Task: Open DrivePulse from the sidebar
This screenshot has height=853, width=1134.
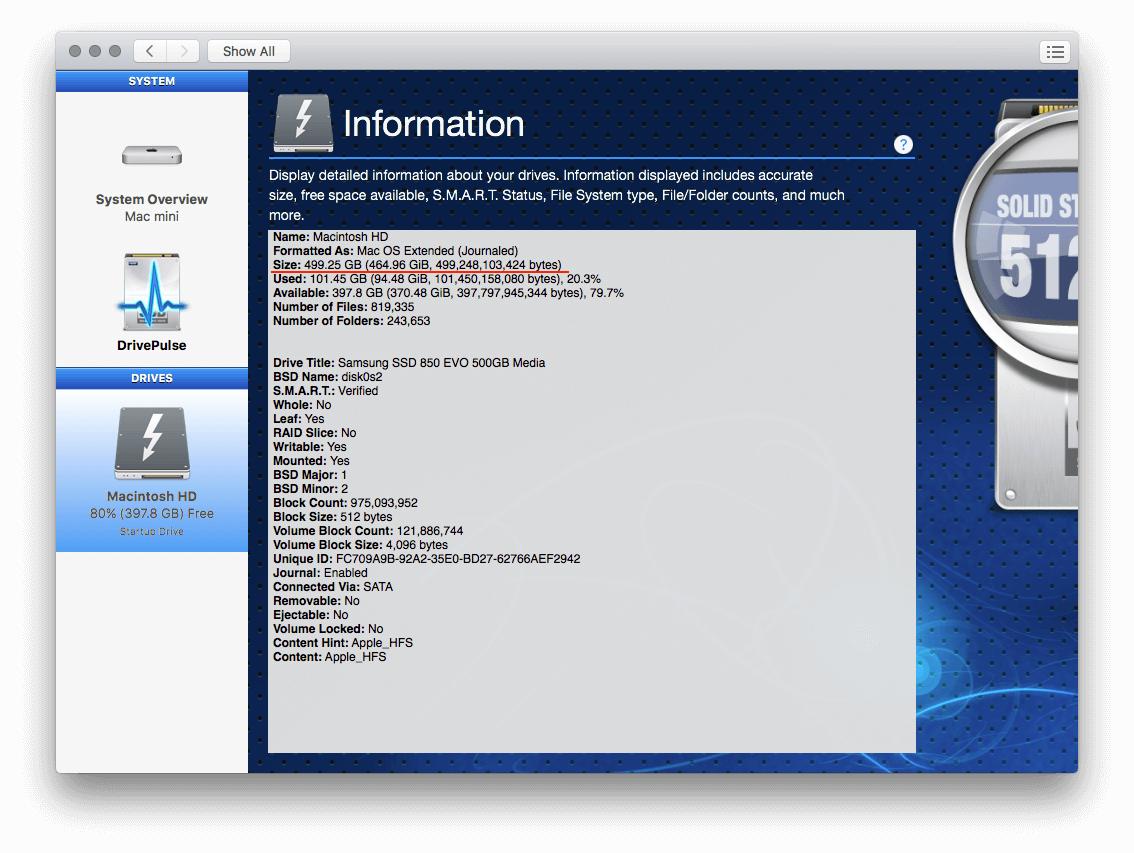Action: coord(151,300)
